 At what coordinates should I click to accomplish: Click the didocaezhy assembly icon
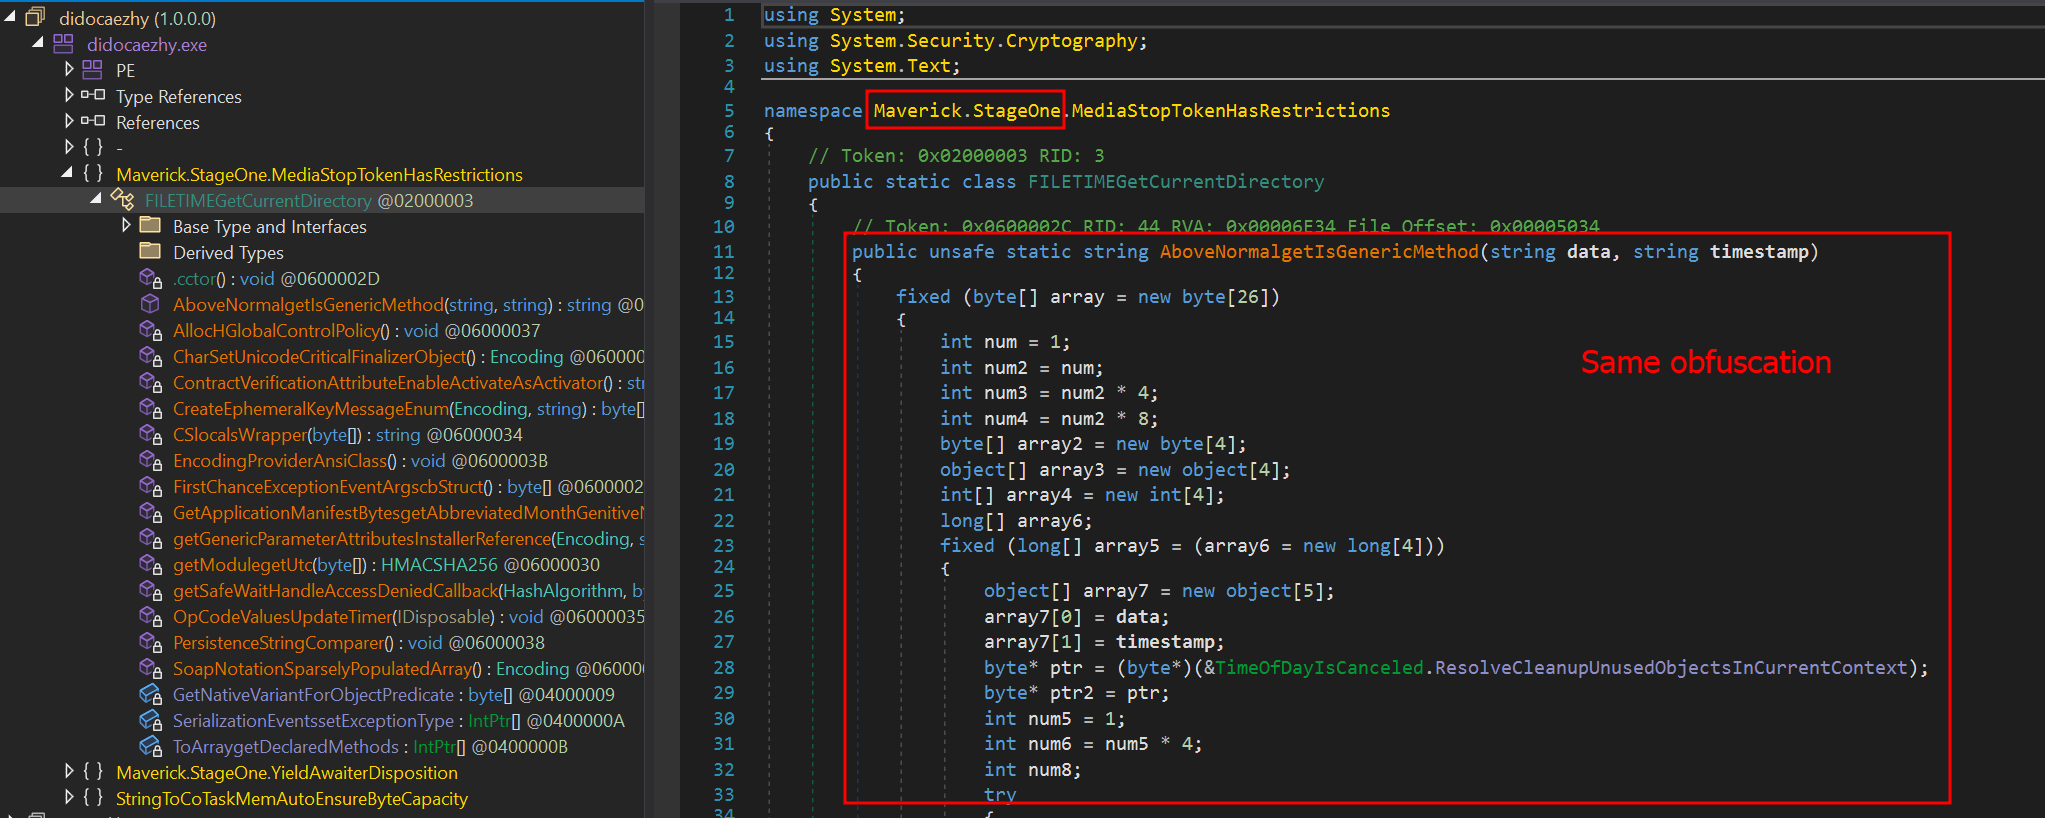click(35, 17)
